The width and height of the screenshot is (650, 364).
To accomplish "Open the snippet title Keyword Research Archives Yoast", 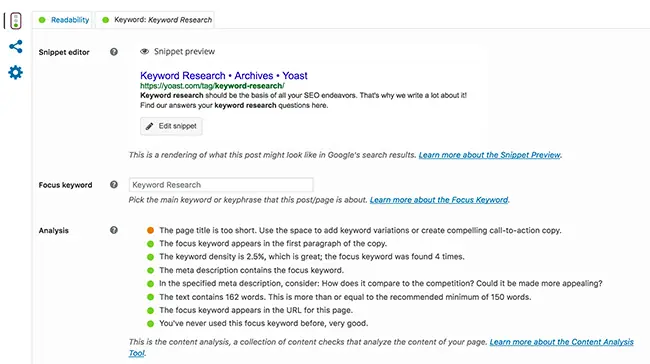I will click(x=224, y=75).
